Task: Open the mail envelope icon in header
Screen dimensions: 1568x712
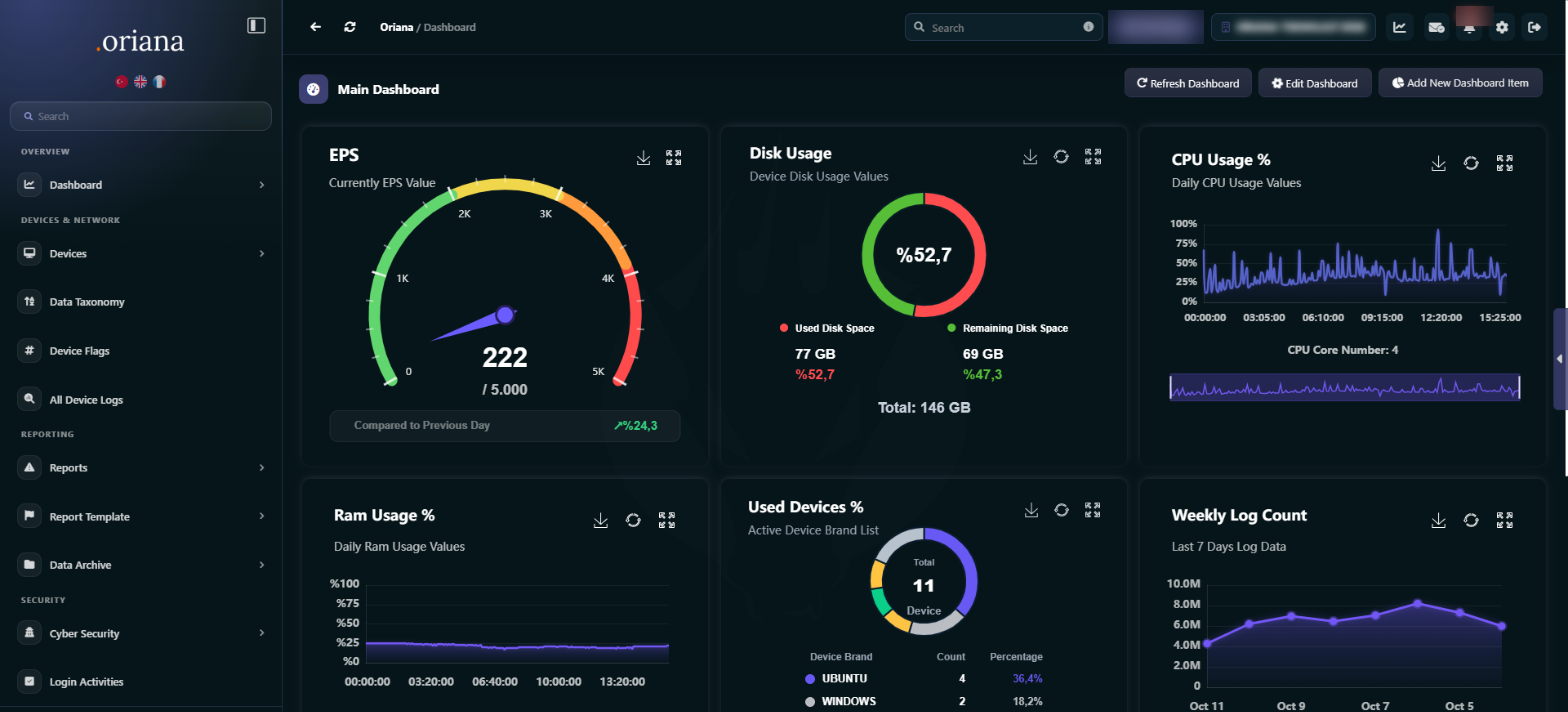Action: 1435,27
